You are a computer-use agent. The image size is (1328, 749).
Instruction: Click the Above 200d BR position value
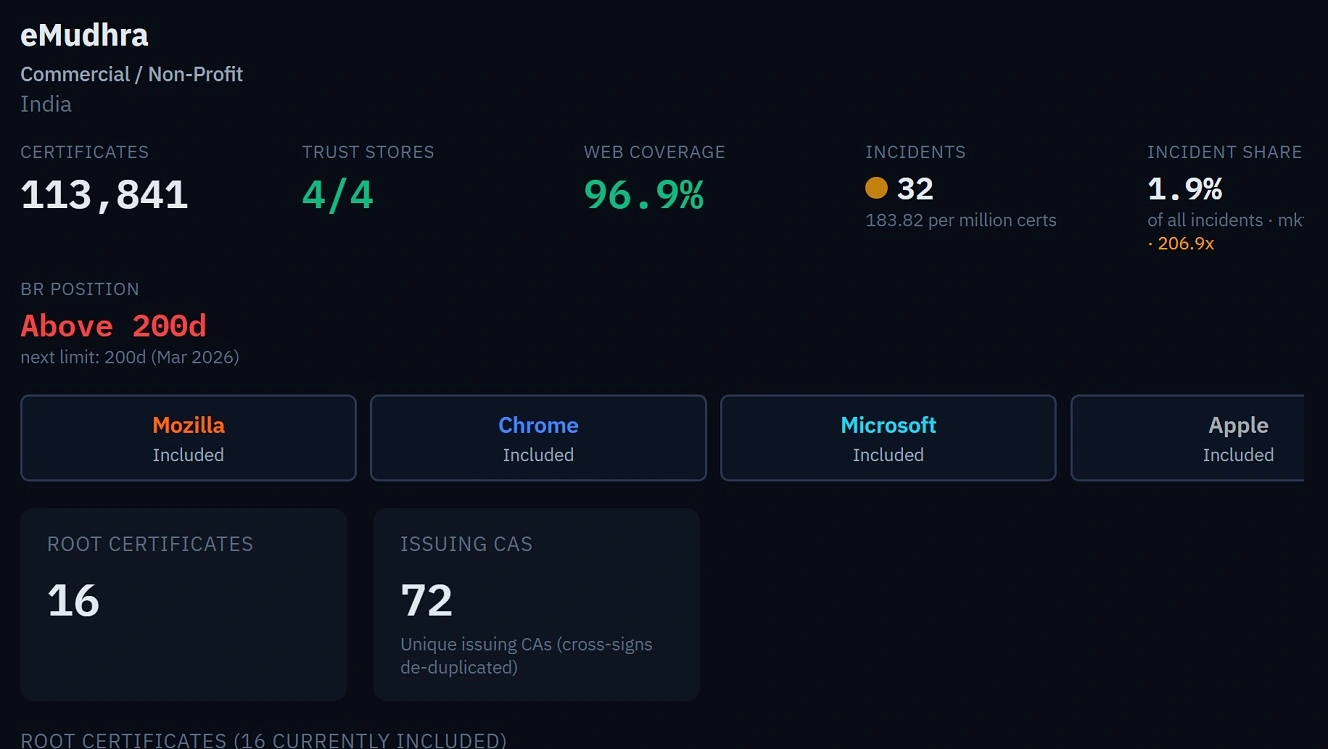coord(114,326)
